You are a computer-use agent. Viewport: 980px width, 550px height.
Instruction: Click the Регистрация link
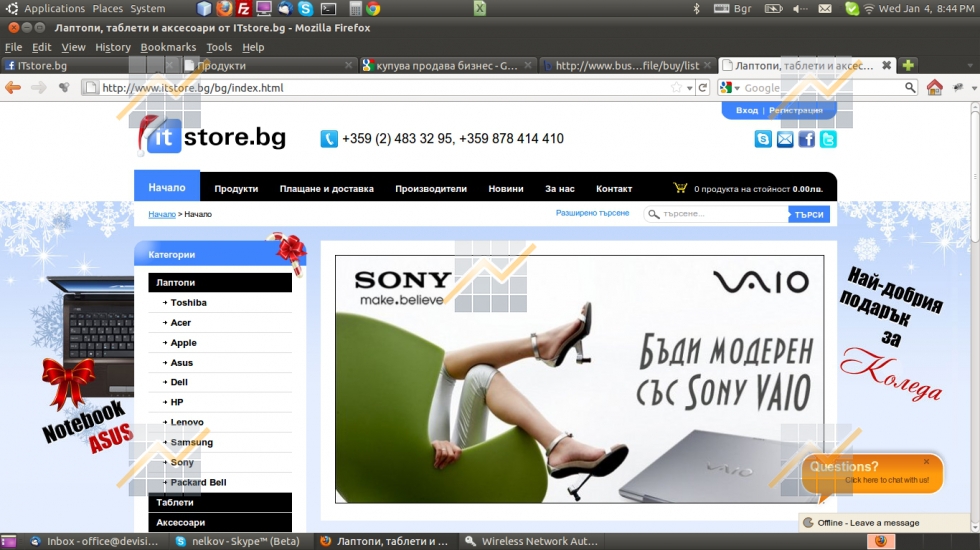click(796, 110)
